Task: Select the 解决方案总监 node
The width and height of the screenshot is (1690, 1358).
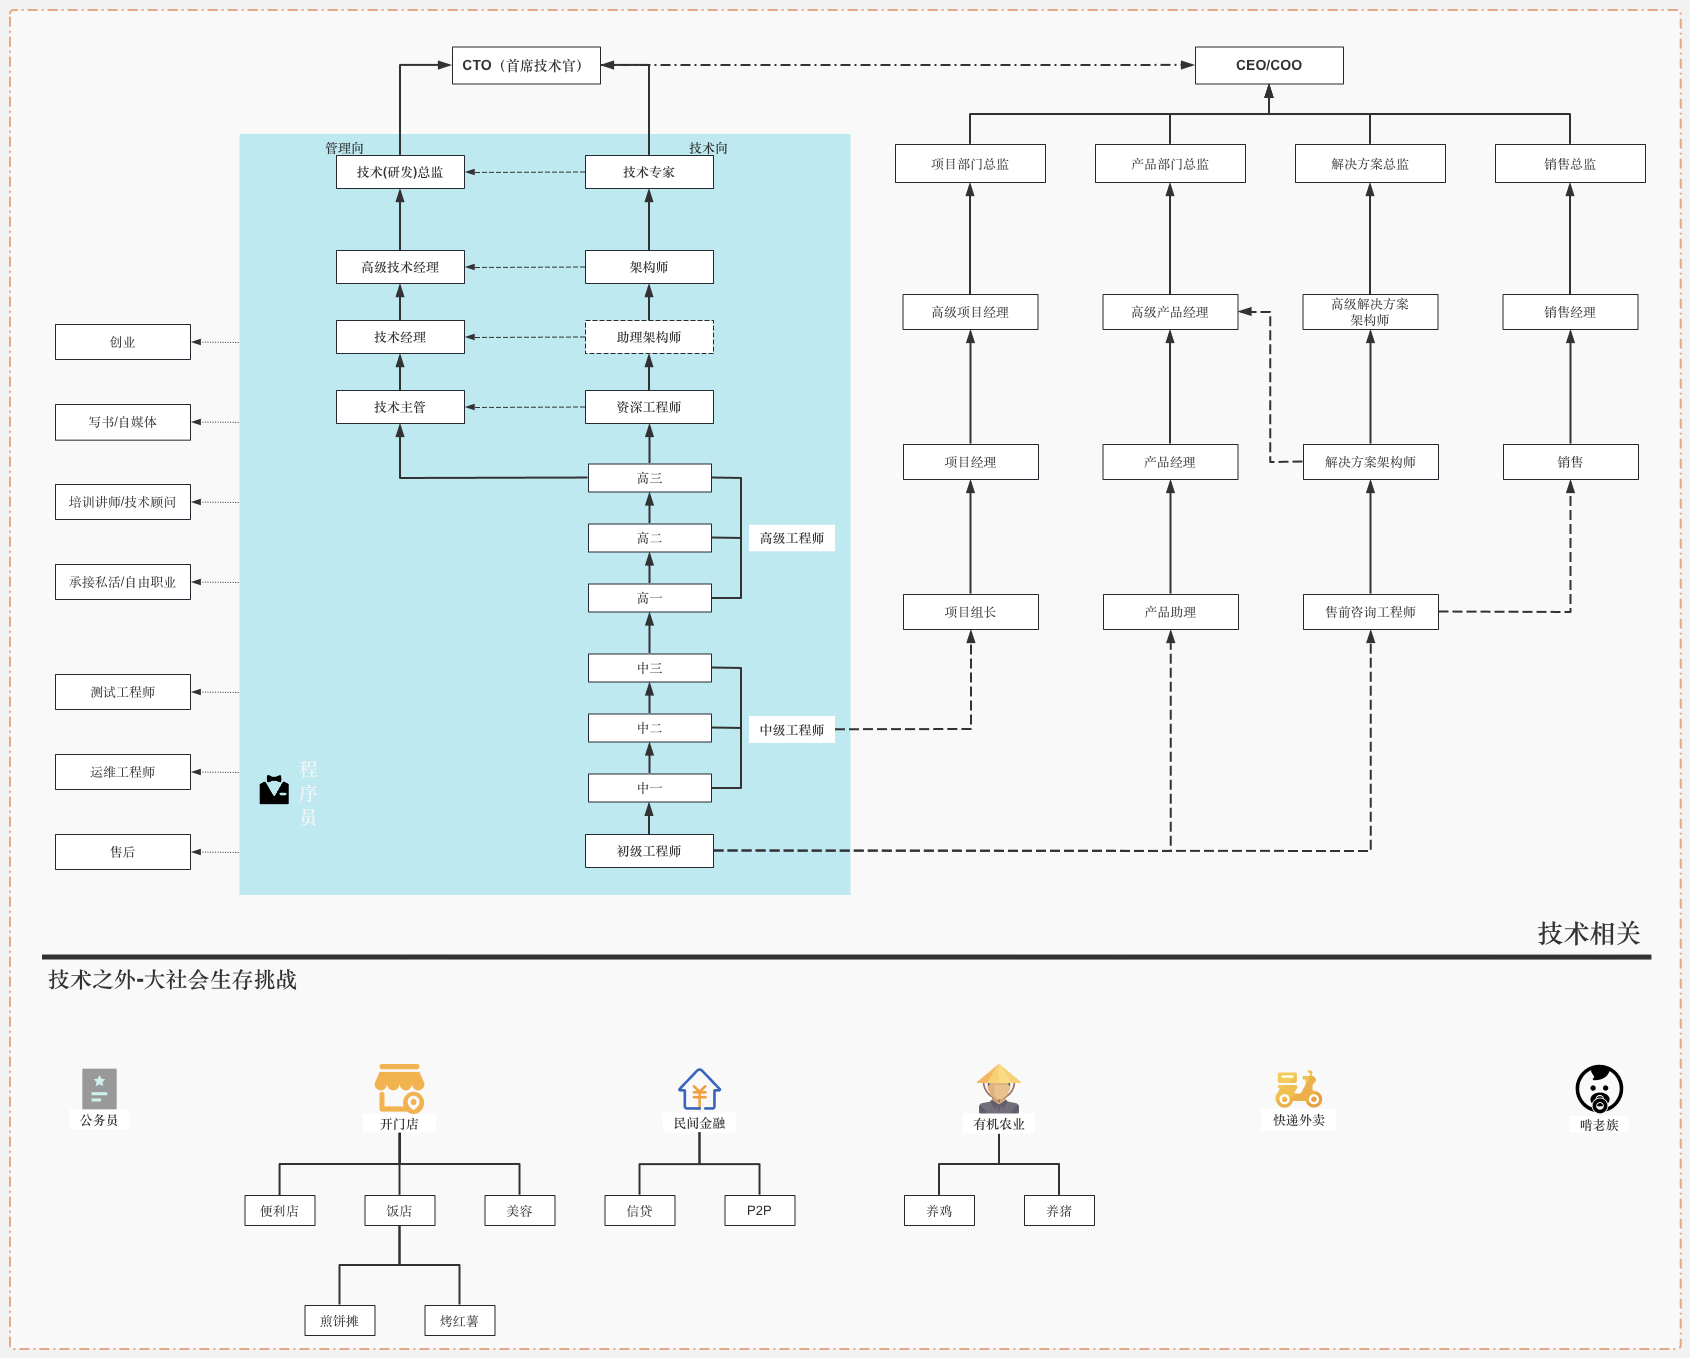Action: (x=1370, y=164)
